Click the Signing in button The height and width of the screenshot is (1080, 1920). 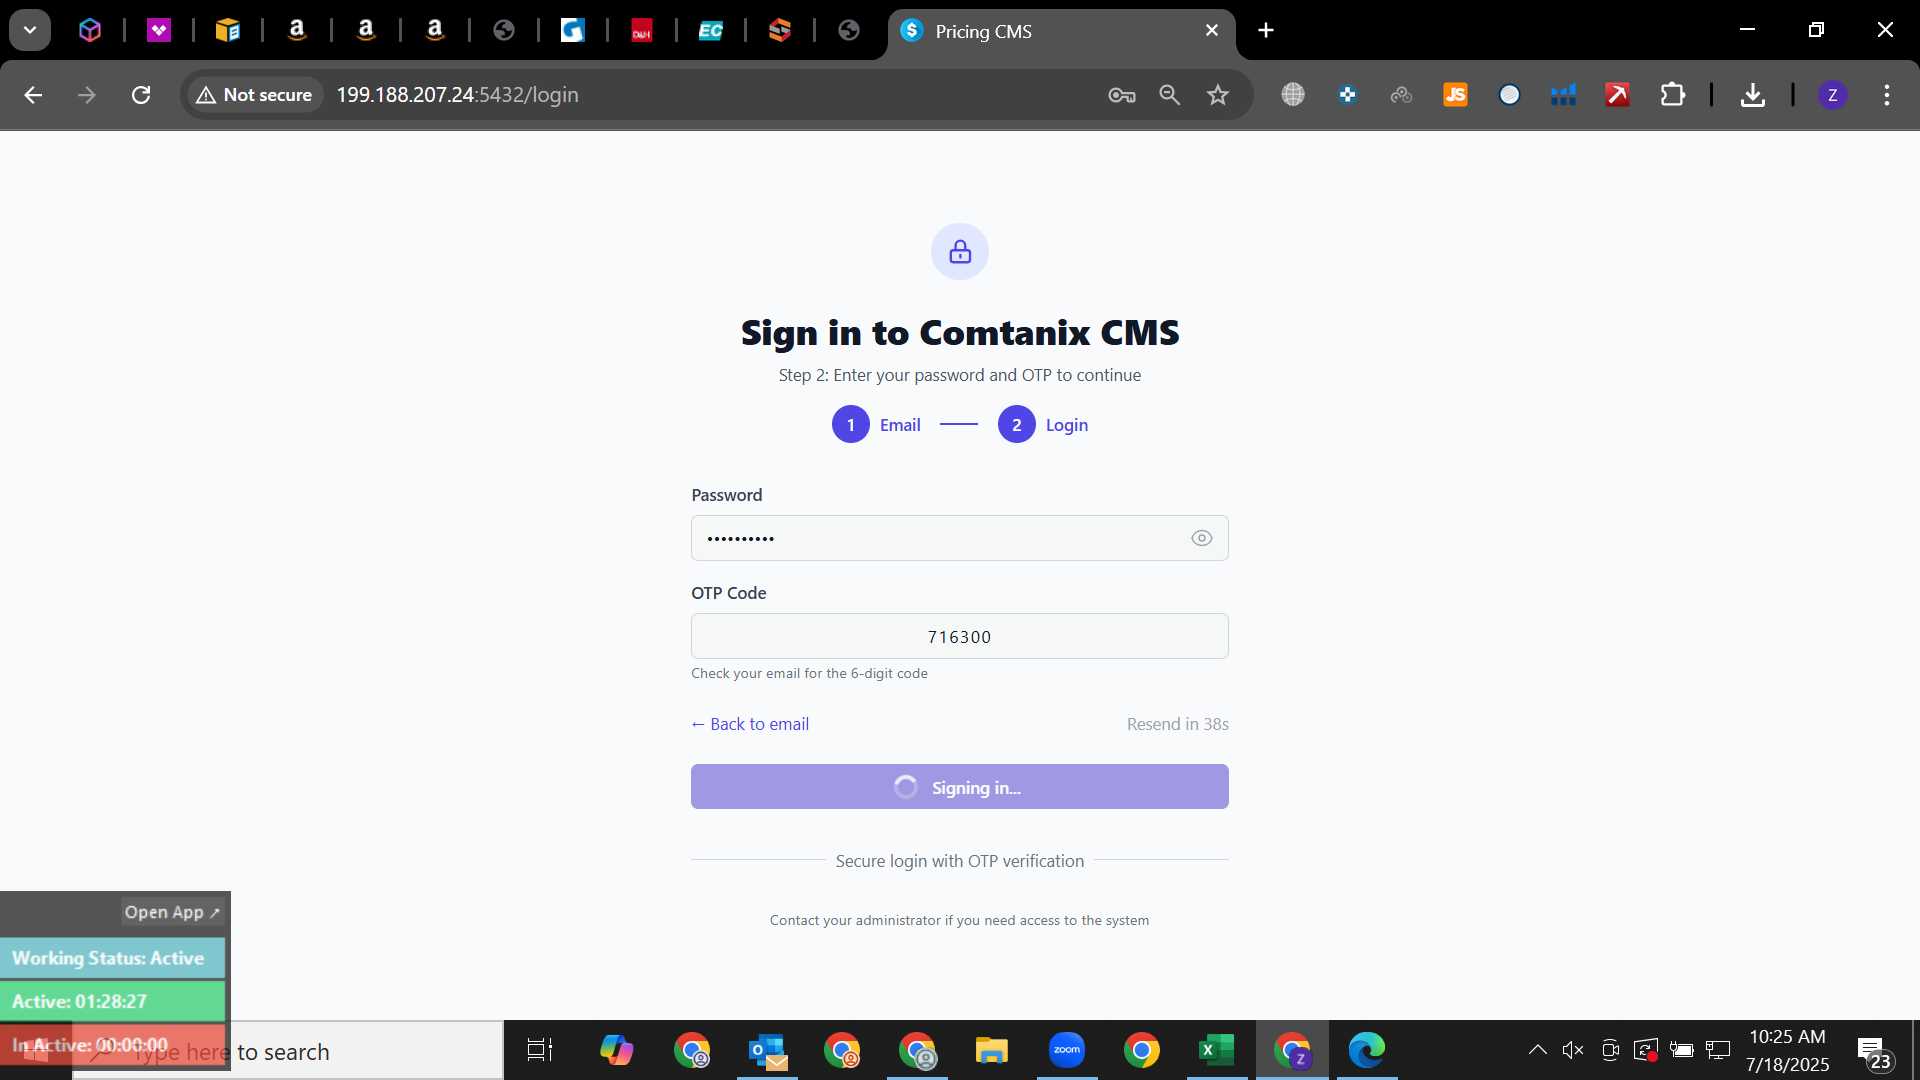959,787
